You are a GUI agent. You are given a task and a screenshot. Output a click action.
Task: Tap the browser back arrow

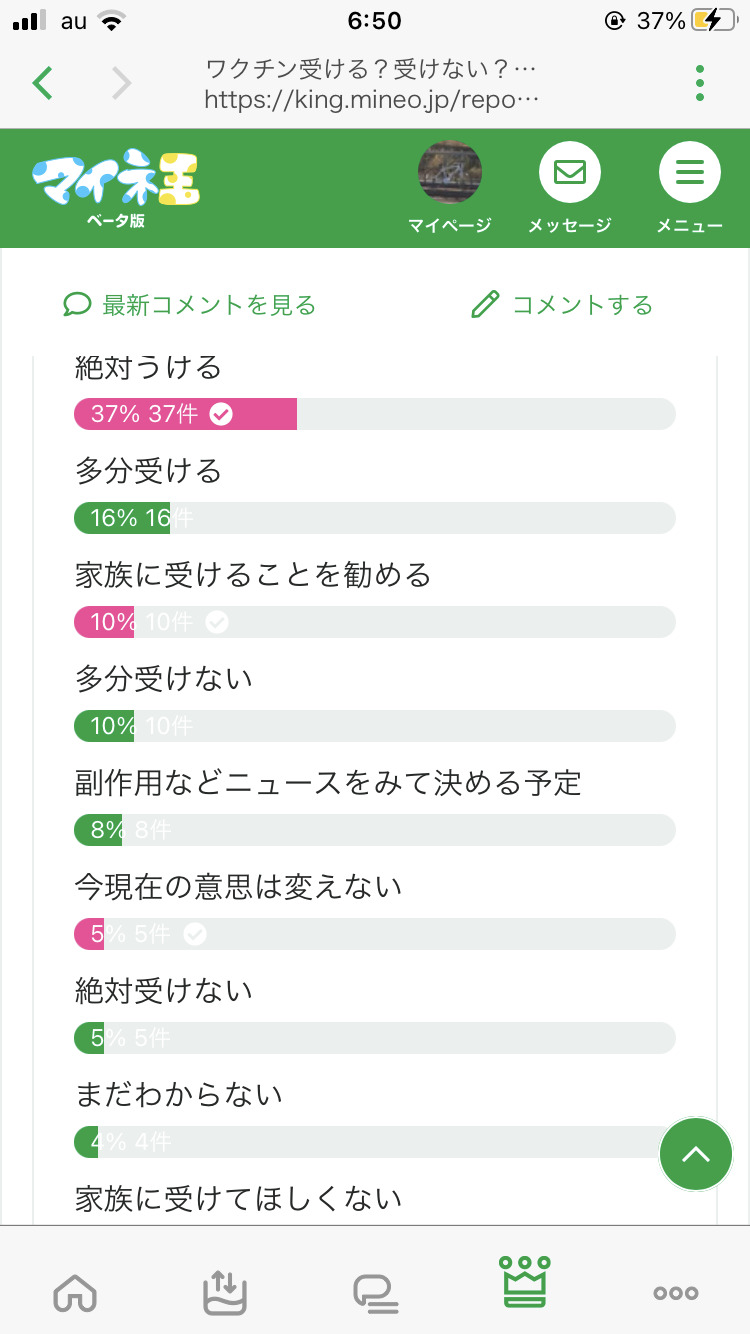coord(42,83)
